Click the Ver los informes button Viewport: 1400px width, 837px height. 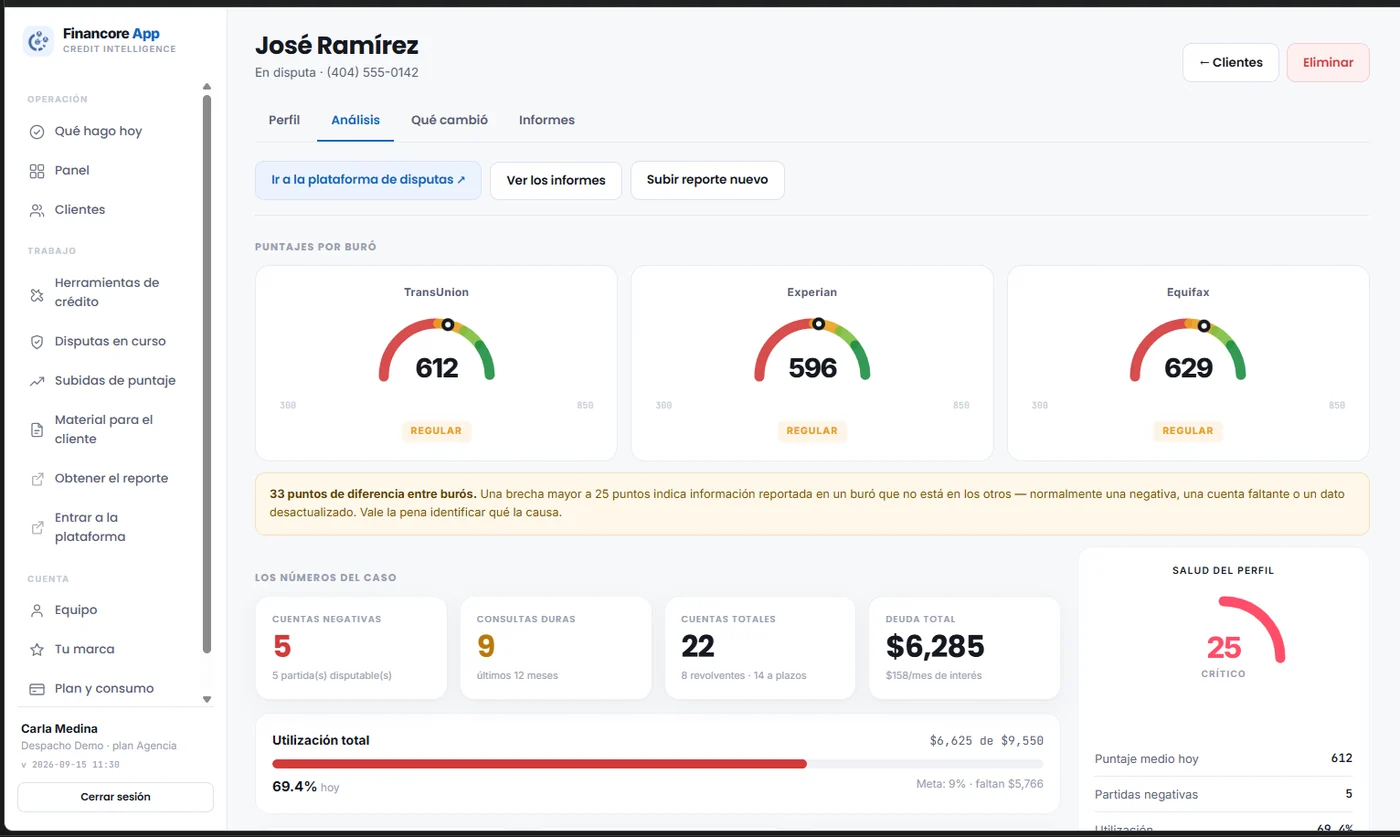tap(556, 180)
